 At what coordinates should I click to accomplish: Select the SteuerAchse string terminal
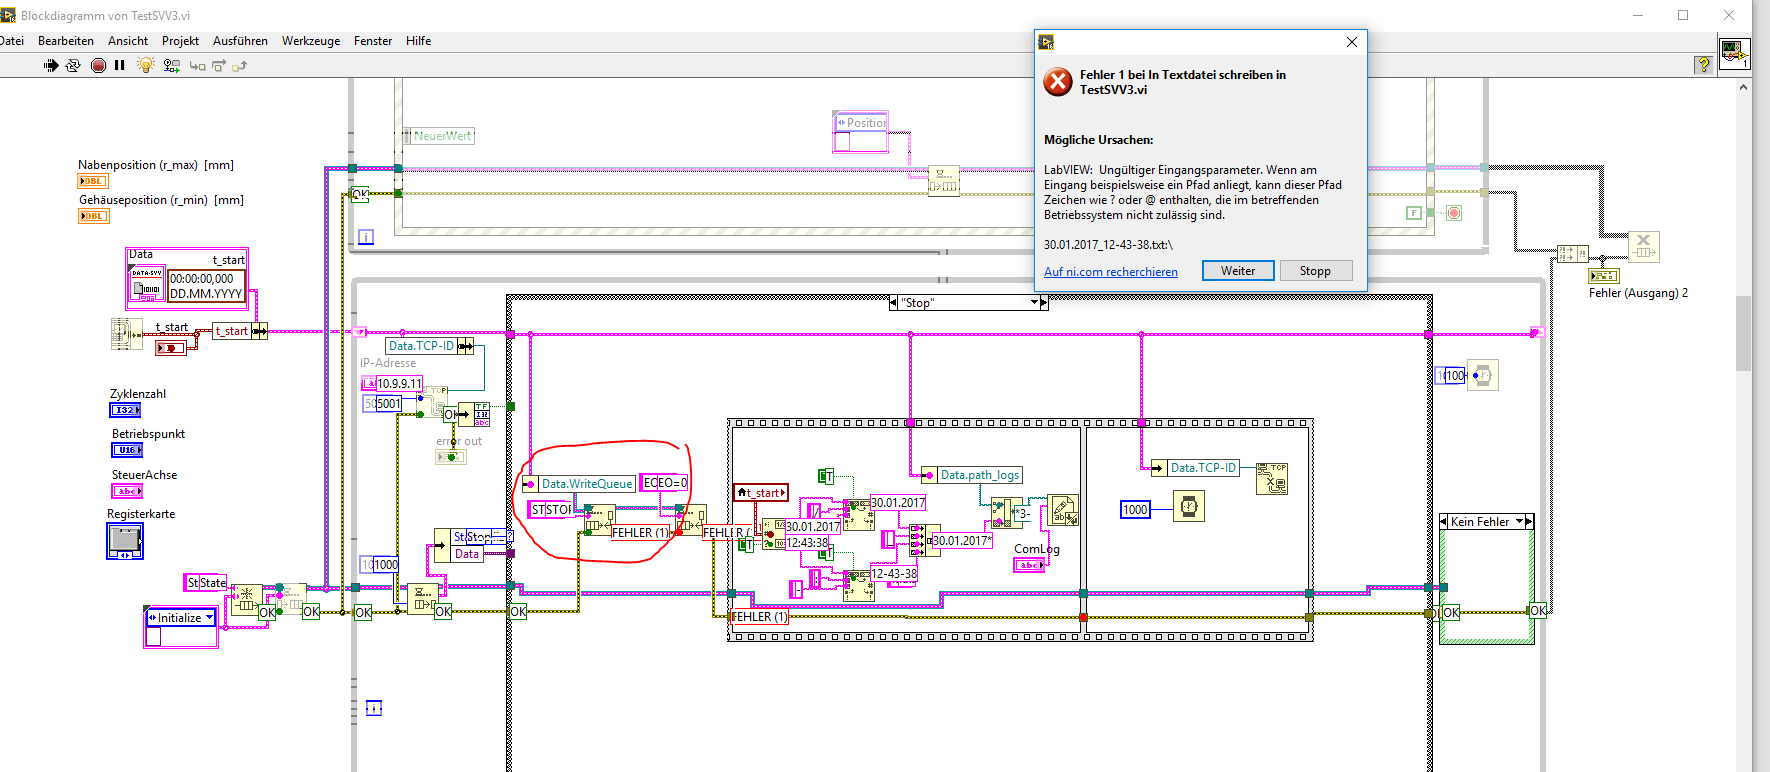(127, 491)
